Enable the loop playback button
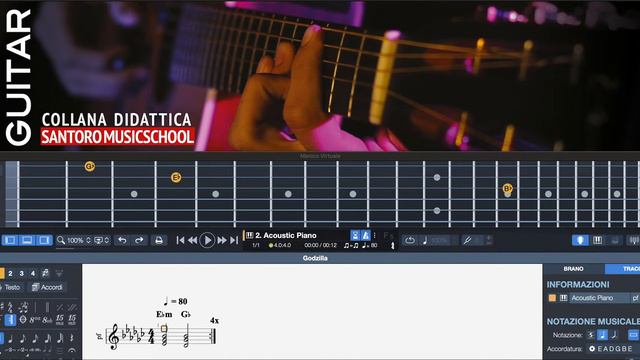The height and width of the screenshot is (360, 640). 410,240
